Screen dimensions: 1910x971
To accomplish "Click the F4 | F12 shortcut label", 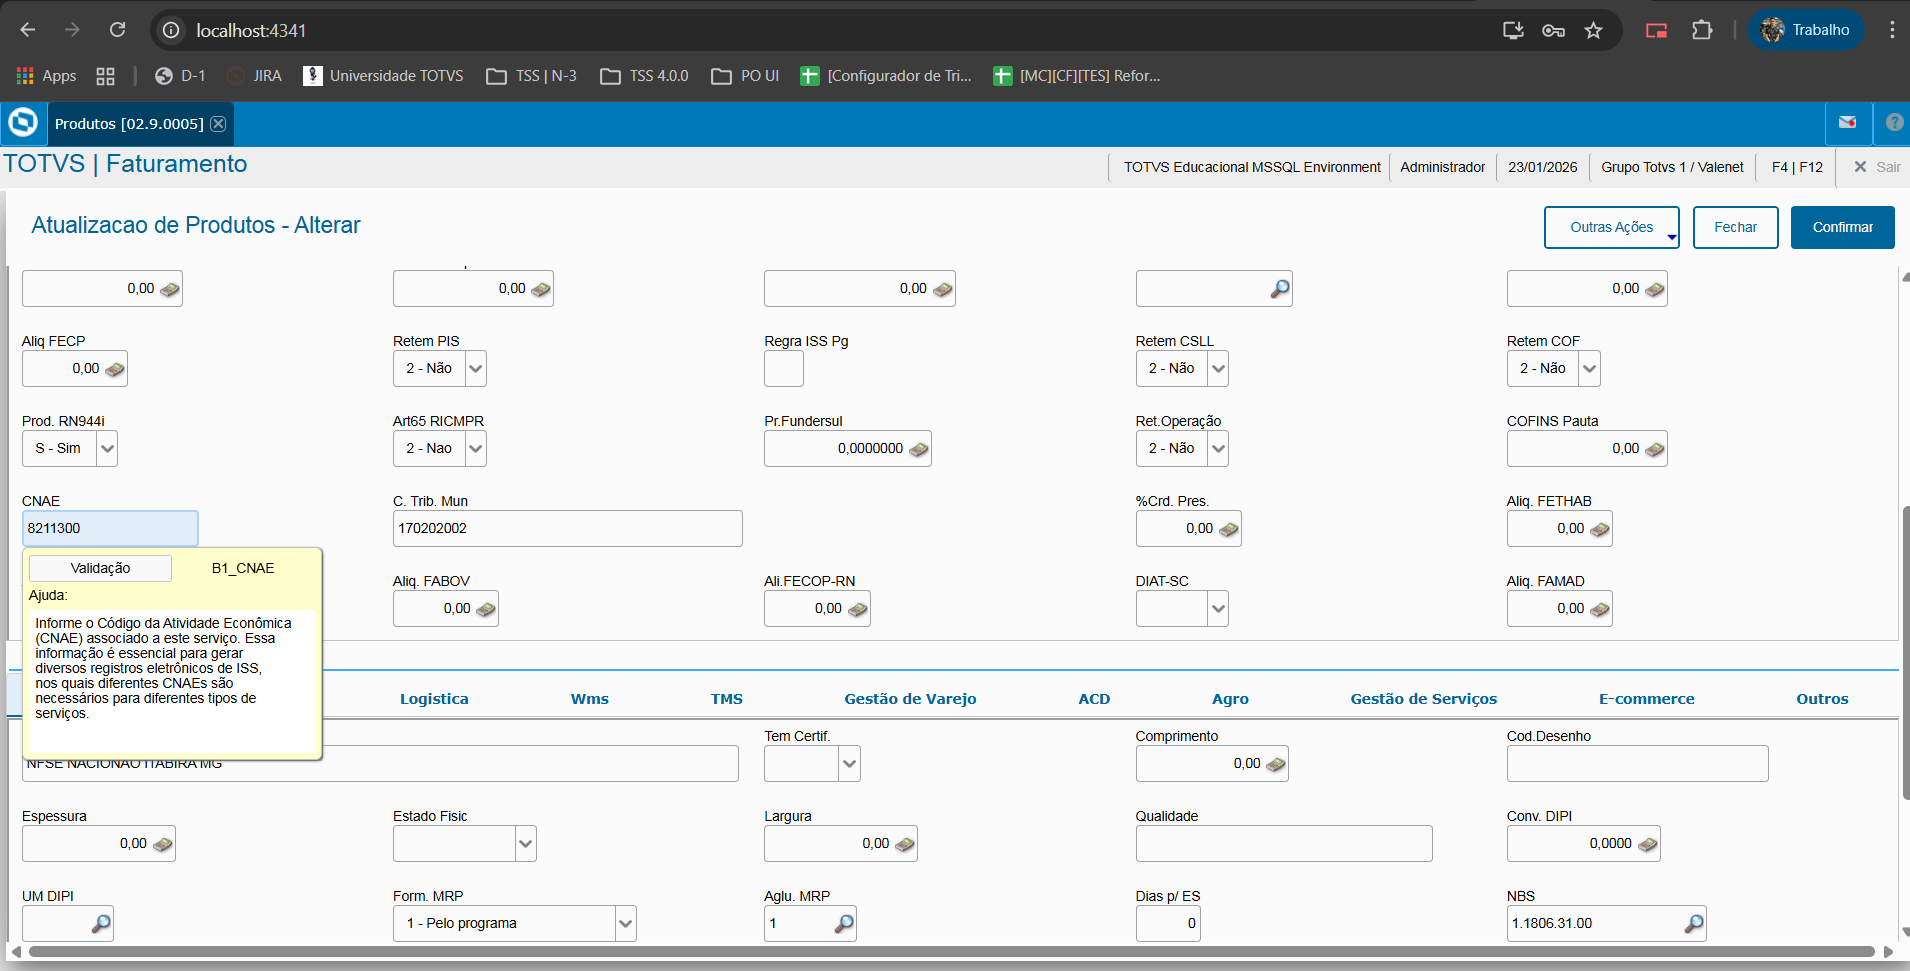I will pos(1797,167).
